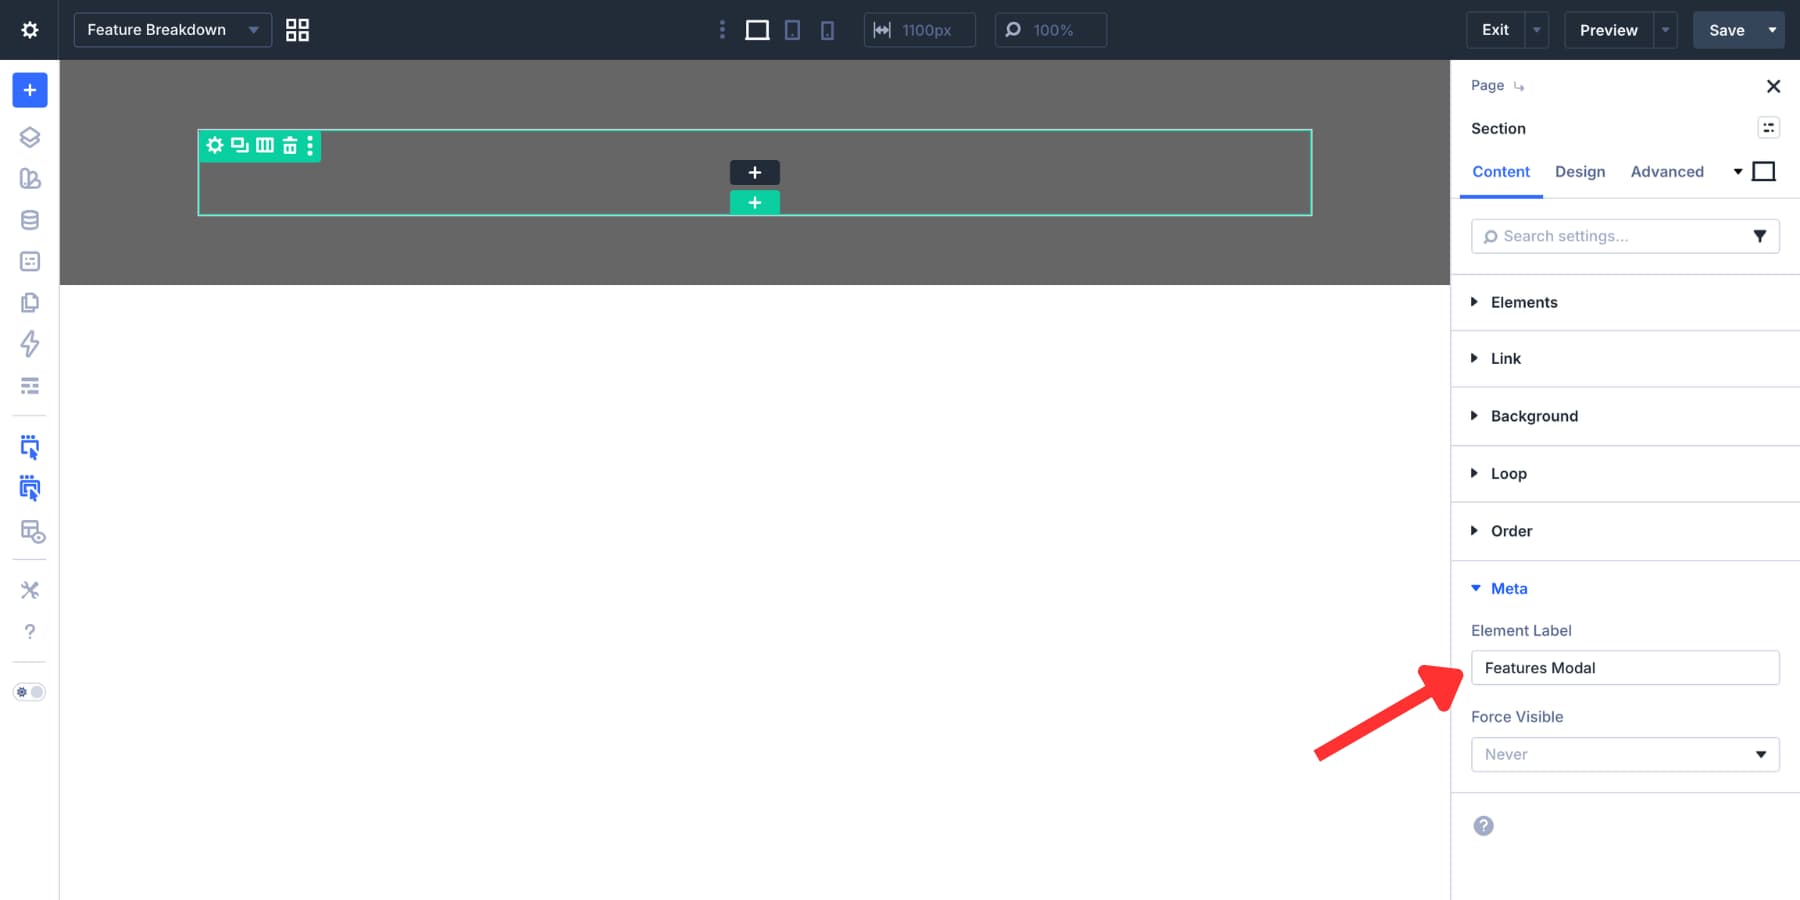Open section settings gear on green toolbar

(215, 145)
